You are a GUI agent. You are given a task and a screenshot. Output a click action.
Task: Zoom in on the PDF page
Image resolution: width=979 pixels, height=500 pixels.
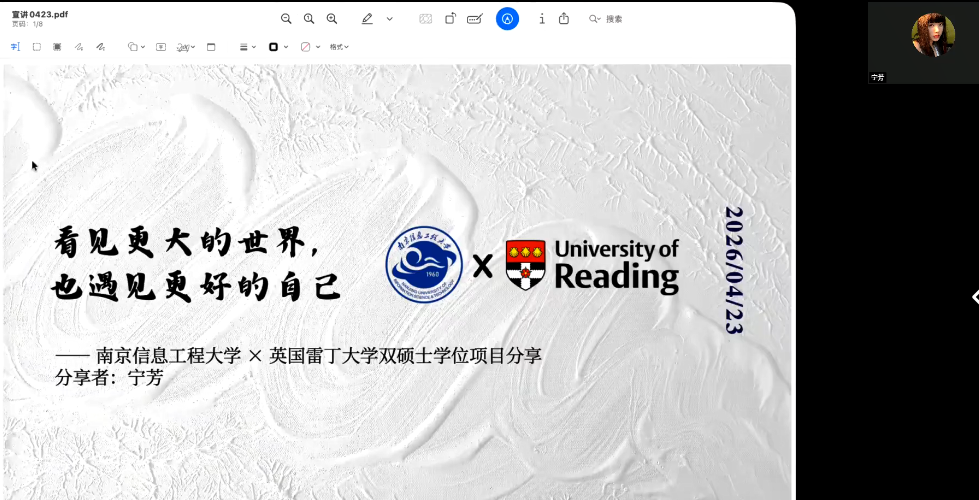[x=332, y=19]
